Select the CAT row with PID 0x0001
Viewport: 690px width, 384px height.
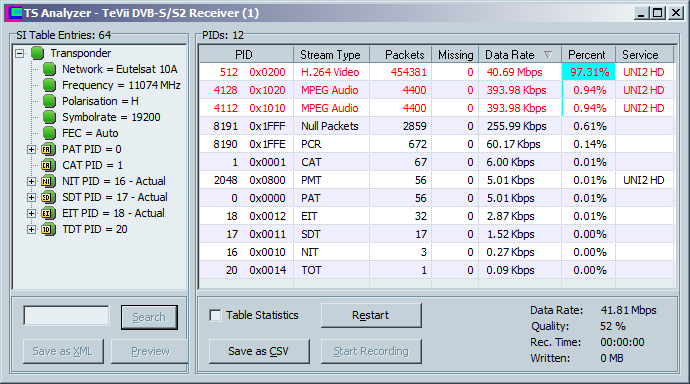[437, 162]
